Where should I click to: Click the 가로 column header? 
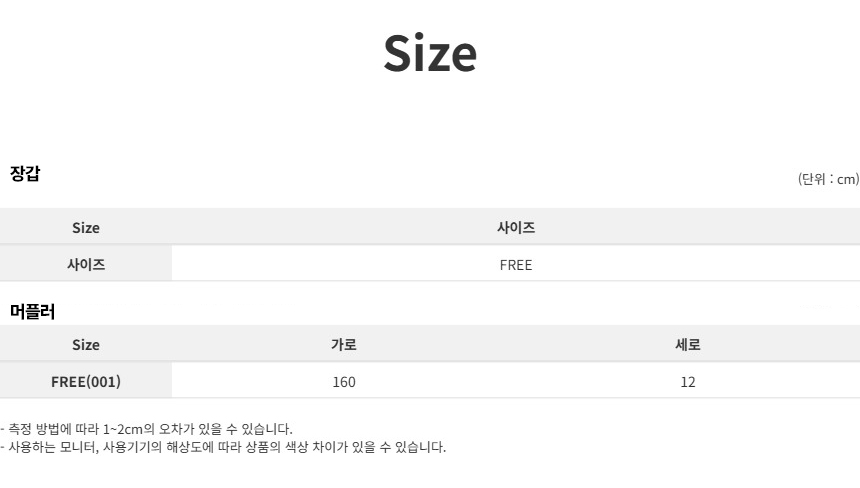point(344,344)
